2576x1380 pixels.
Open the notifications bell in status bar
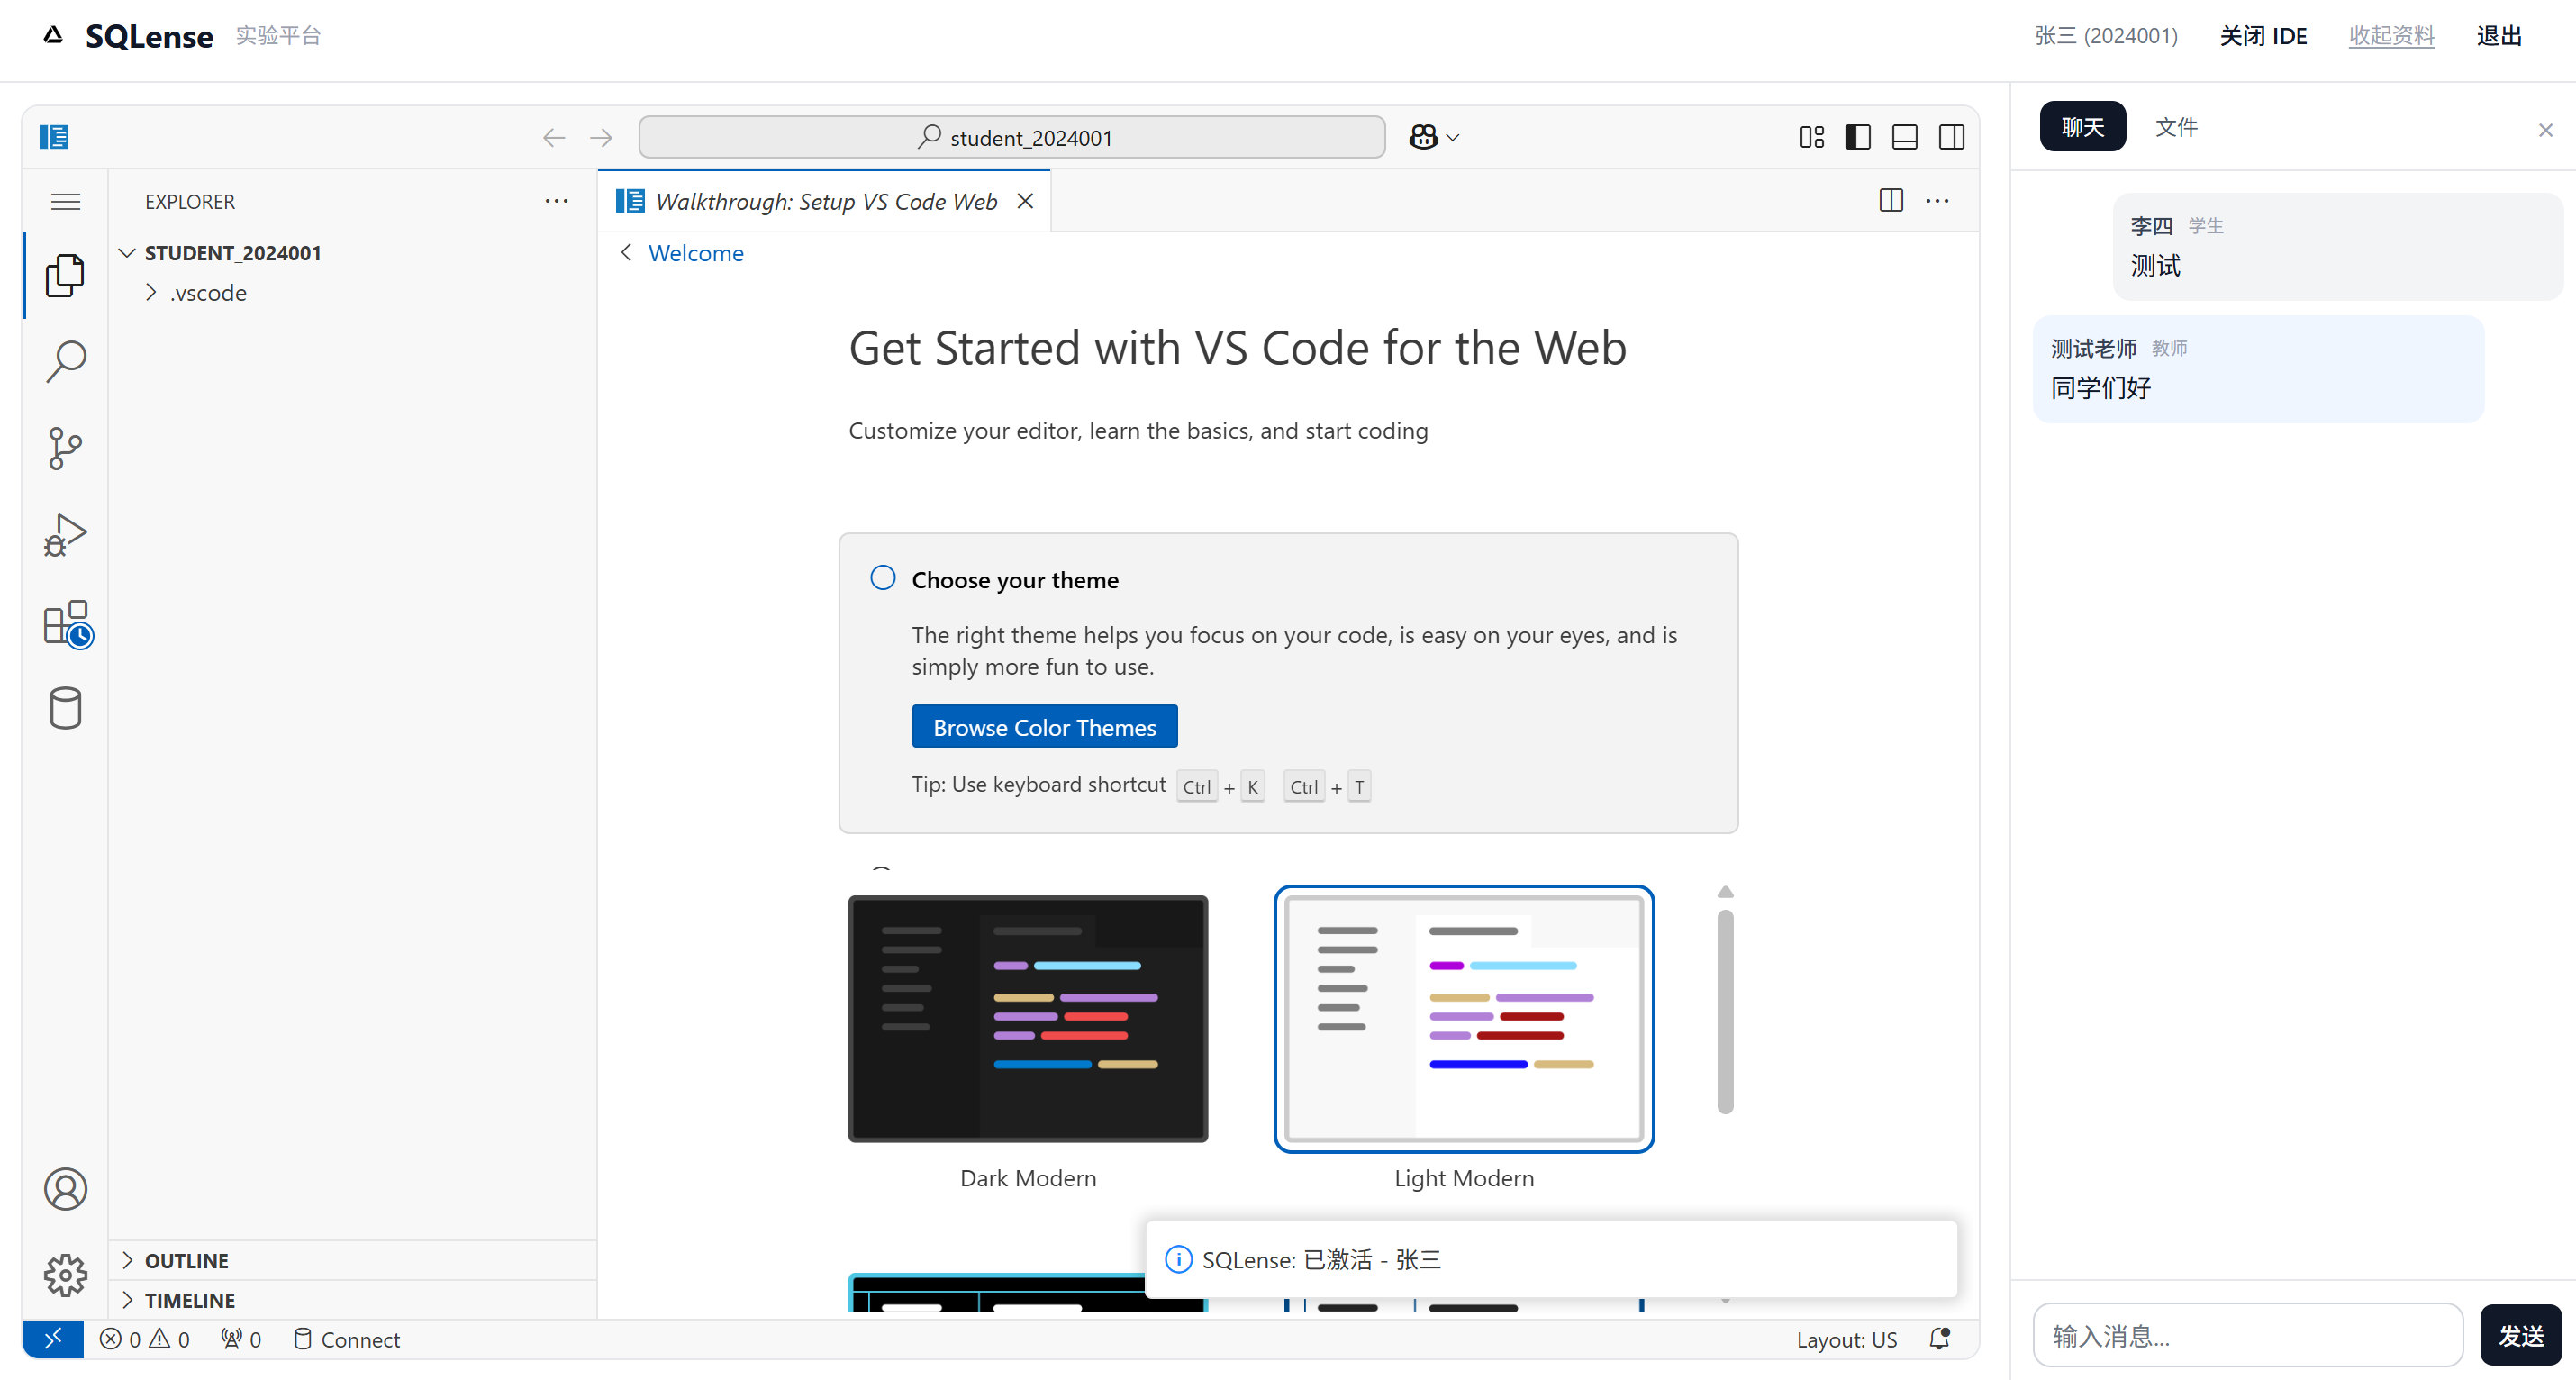[1940, 1339]
